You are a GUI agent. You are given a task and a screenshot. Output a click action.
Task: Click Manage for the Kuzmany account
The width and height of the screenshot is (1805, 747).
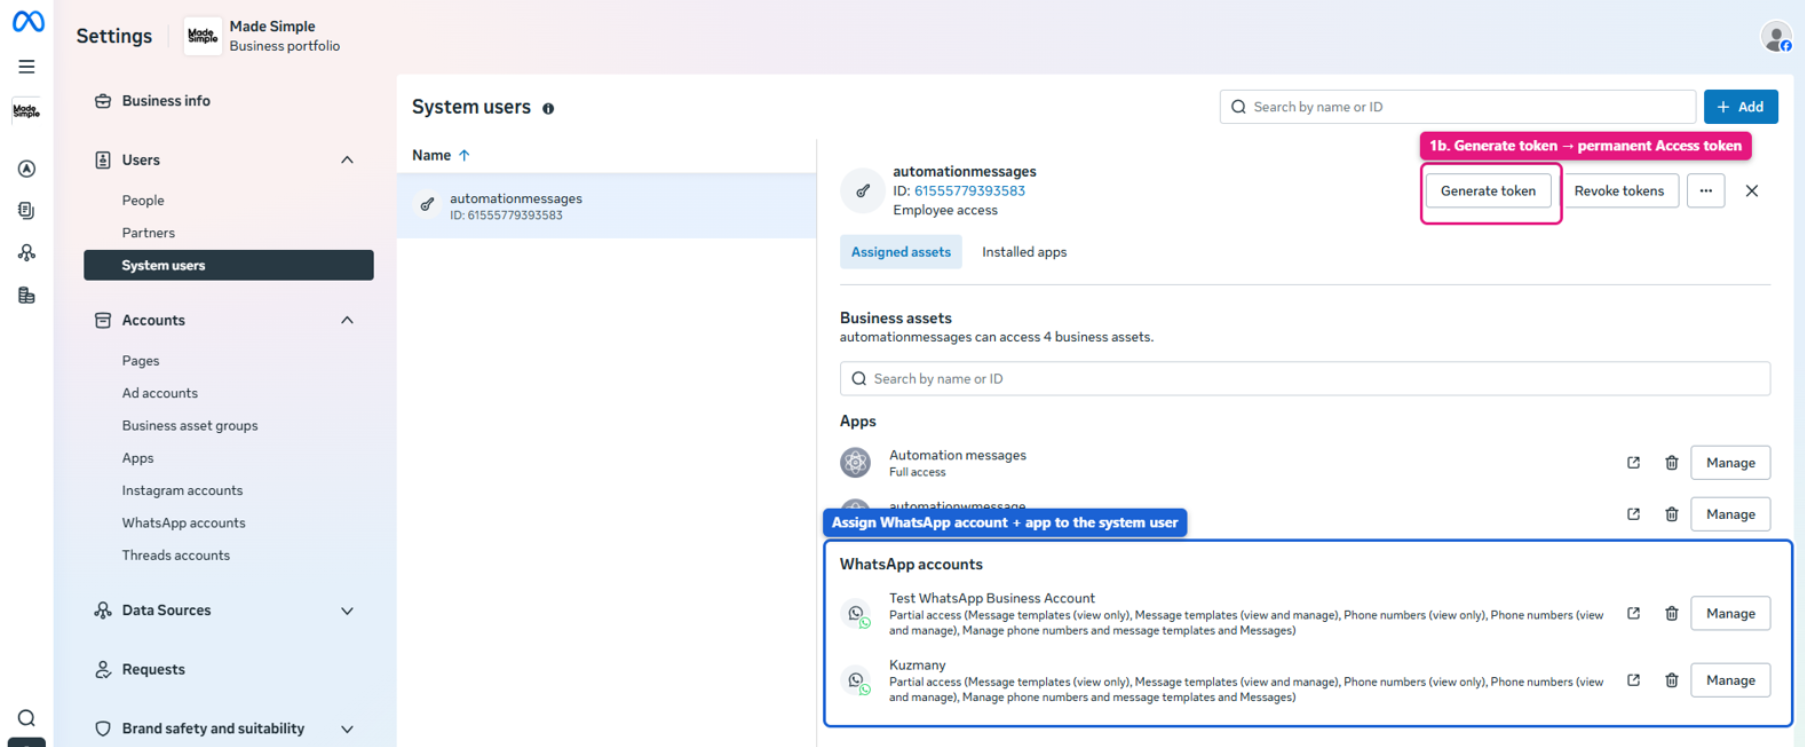pyautogui.click(x=1731, y=680)
